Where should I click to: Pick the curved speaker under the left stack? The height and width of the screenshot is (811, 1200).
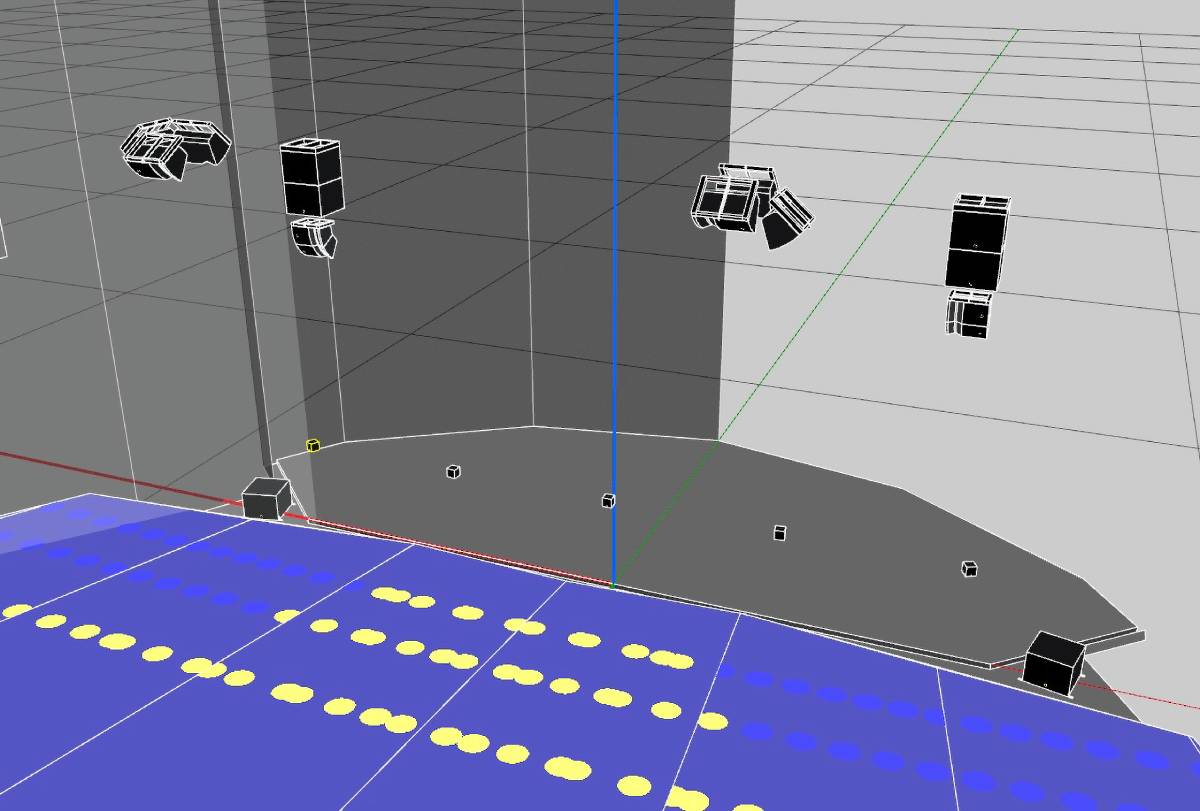[315, 239]
